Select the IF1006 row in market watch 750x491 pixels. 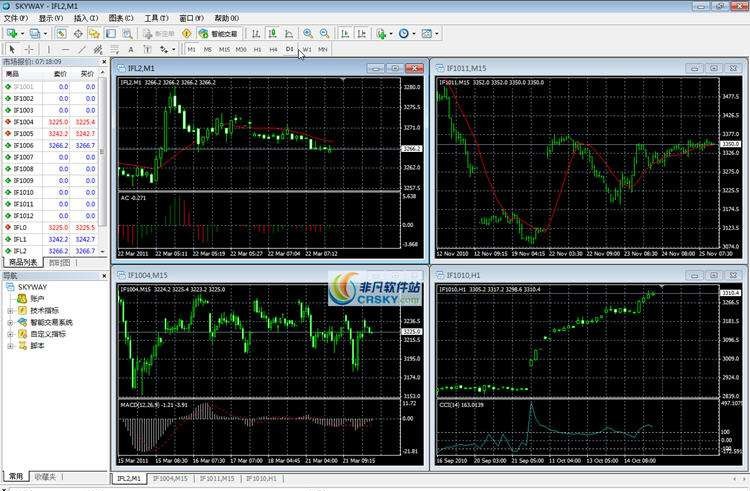50,145
